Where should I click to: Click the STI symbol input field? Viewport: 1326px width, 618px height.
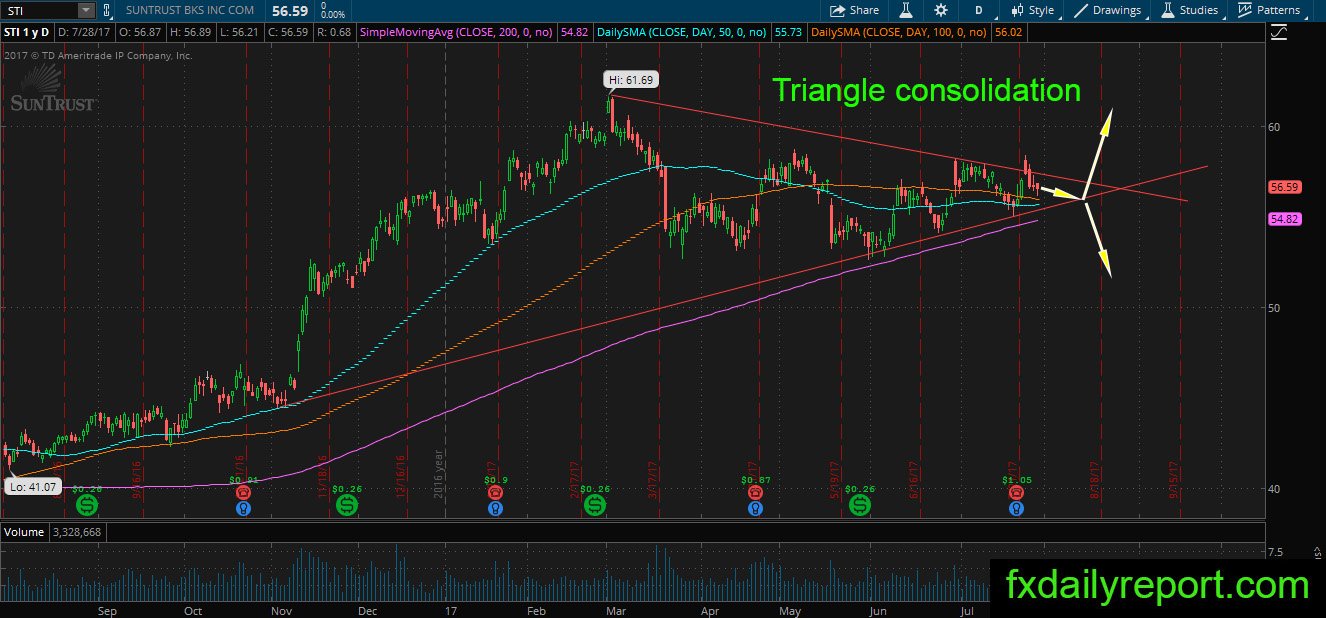point(39,10)
